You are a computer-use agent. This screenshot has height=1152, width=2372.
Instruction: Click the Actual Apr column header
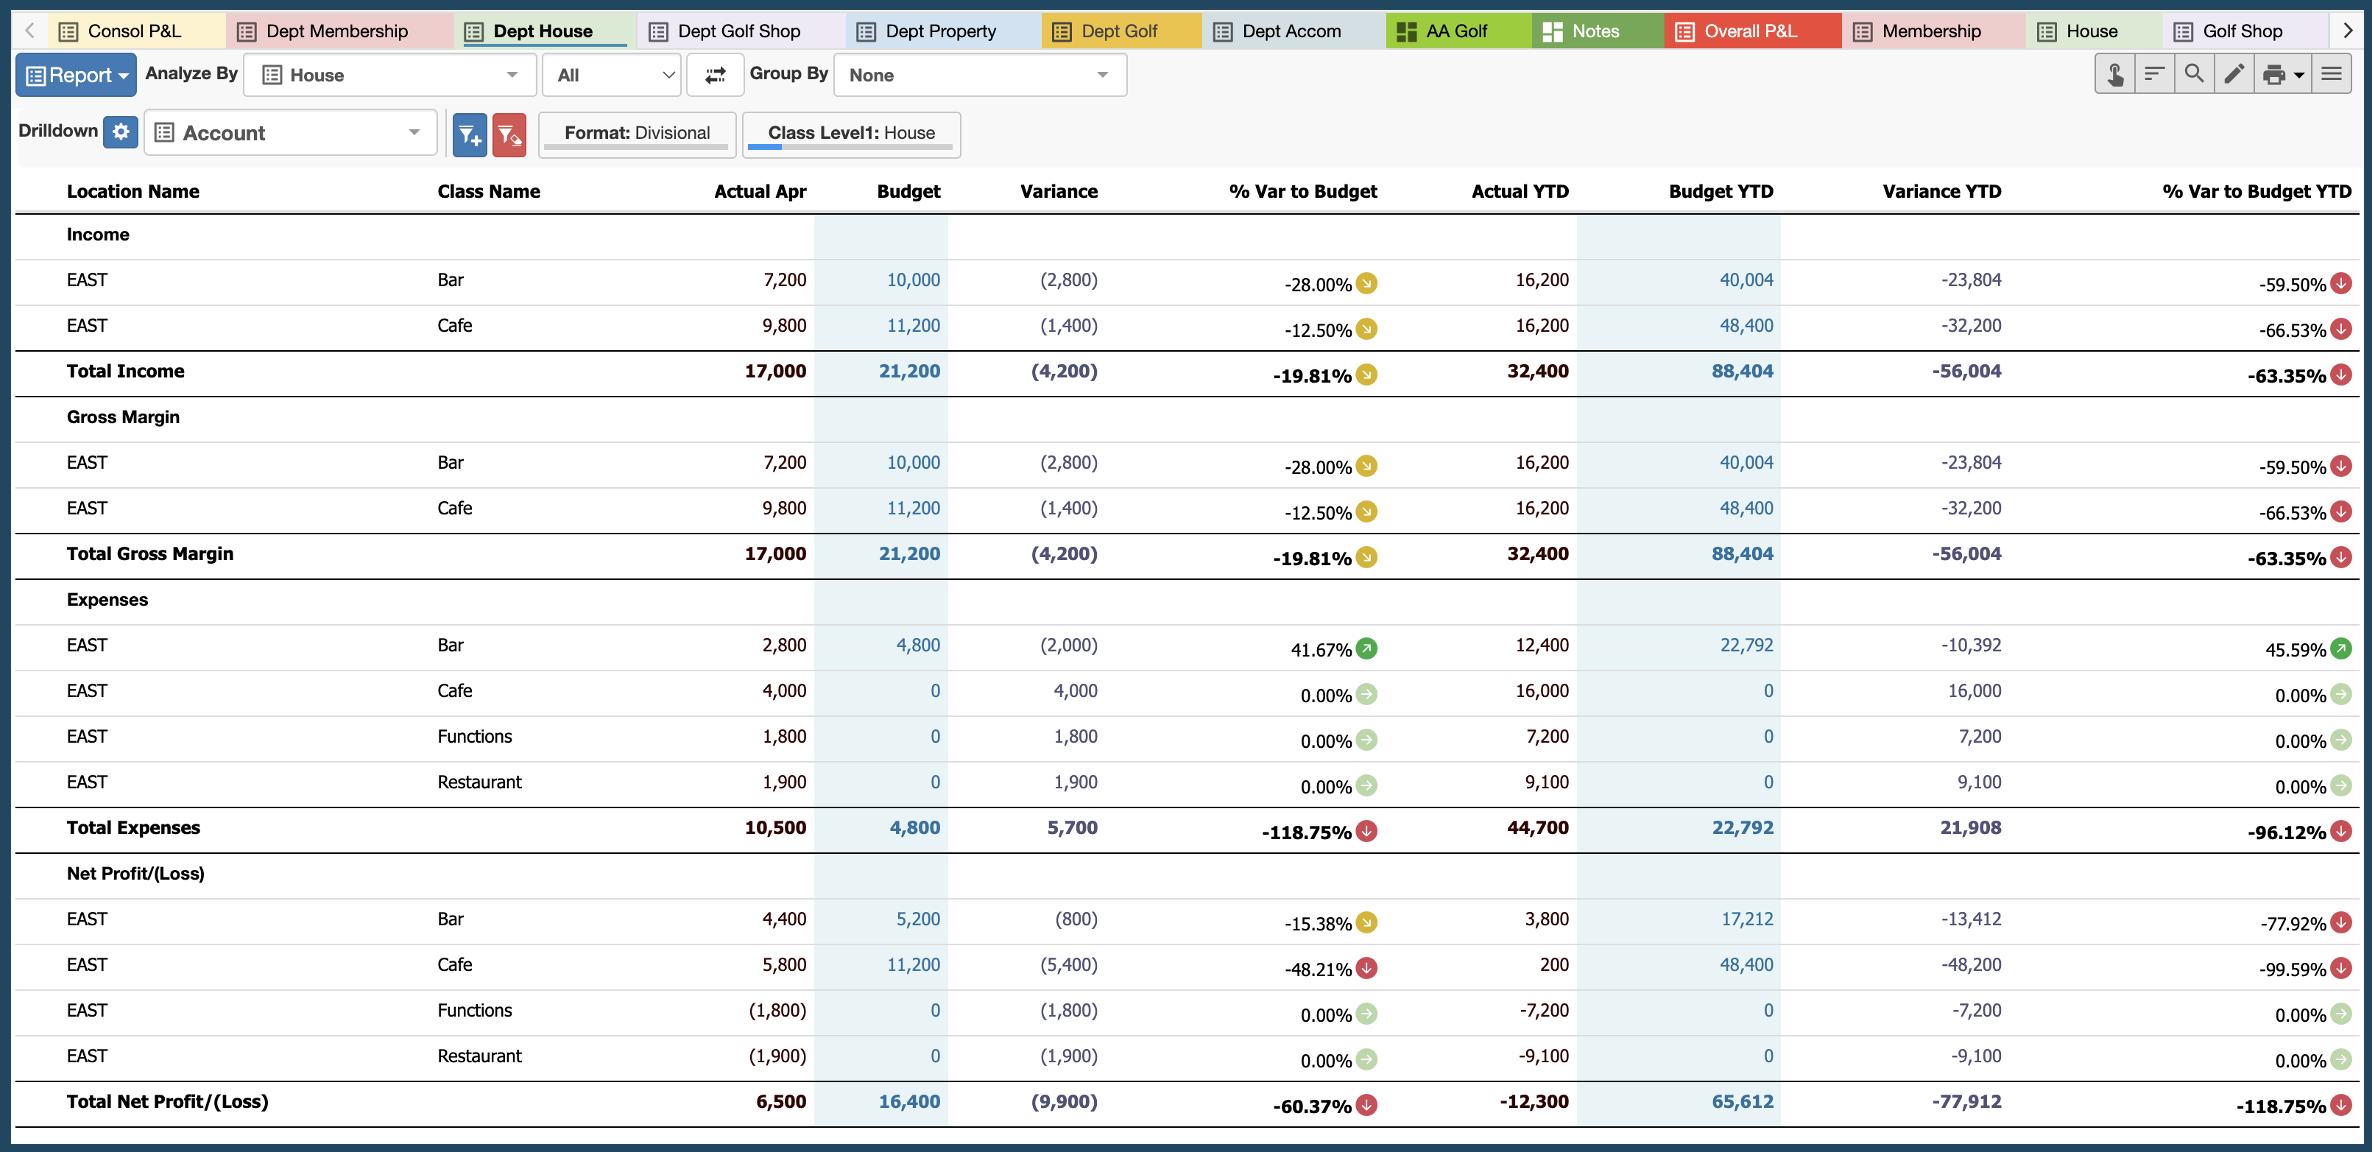pyautogui.click(x=760, y=192)
